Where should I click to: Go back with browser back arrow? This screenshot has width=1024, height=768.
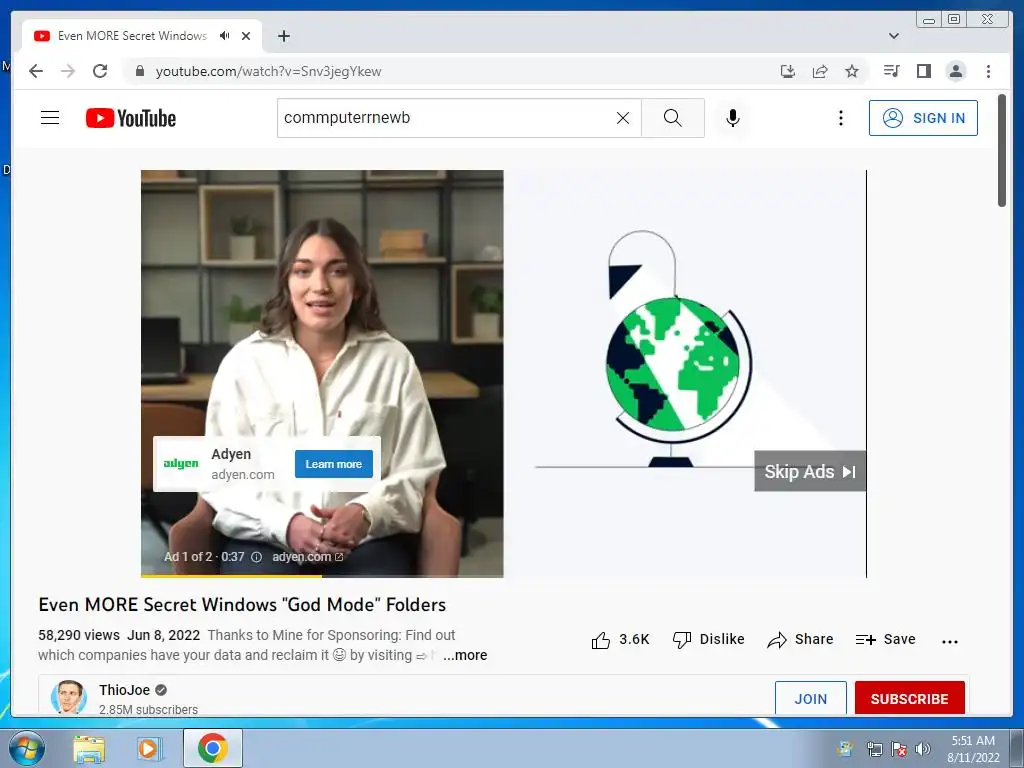pos(36,71)
